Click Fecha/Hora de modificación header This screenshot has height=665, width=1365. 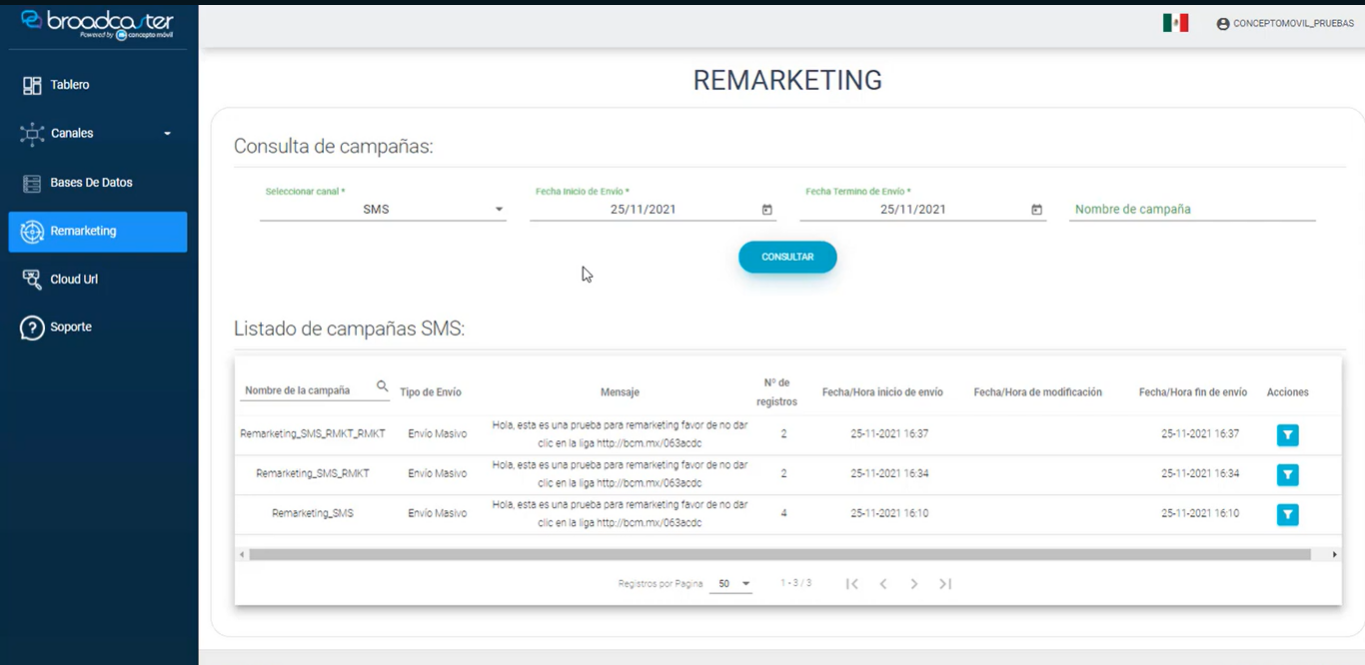1038,392
